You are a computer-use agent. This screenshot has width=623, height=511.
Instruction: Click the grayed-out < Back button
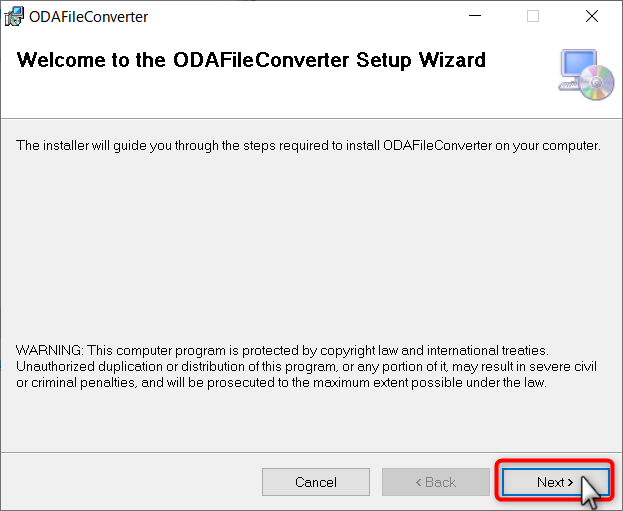[x=435, y=482]
